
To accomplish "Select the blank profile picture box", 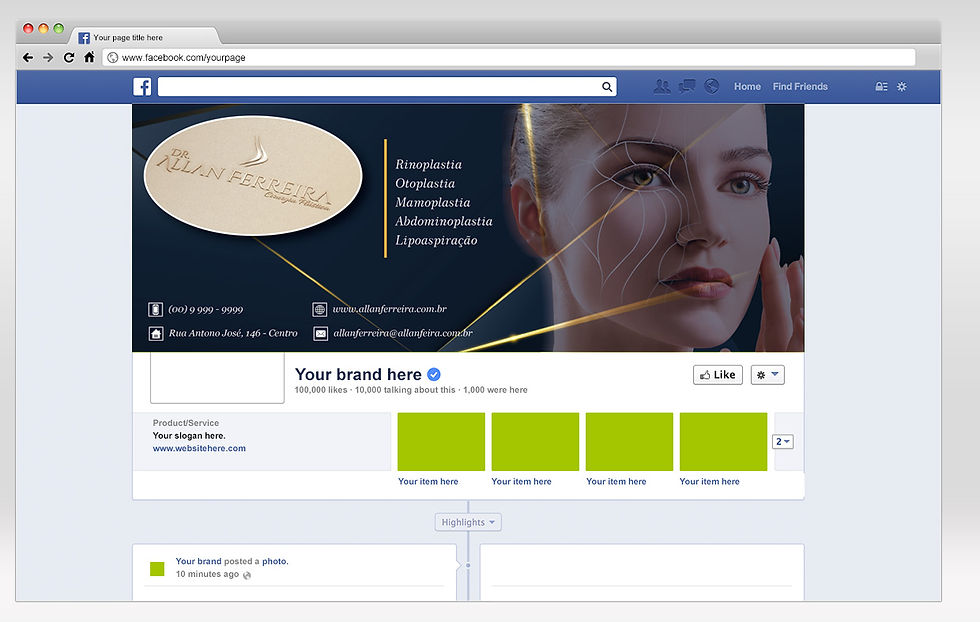I will coord(217,378).
